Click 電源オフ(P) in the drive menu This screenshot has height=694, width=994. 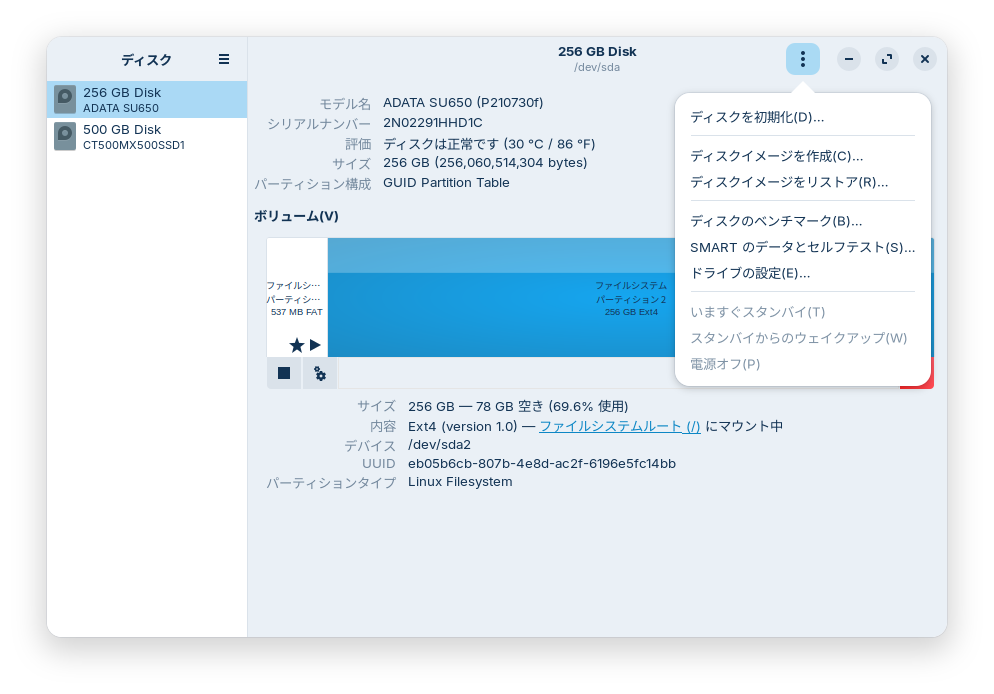[725, 364]
